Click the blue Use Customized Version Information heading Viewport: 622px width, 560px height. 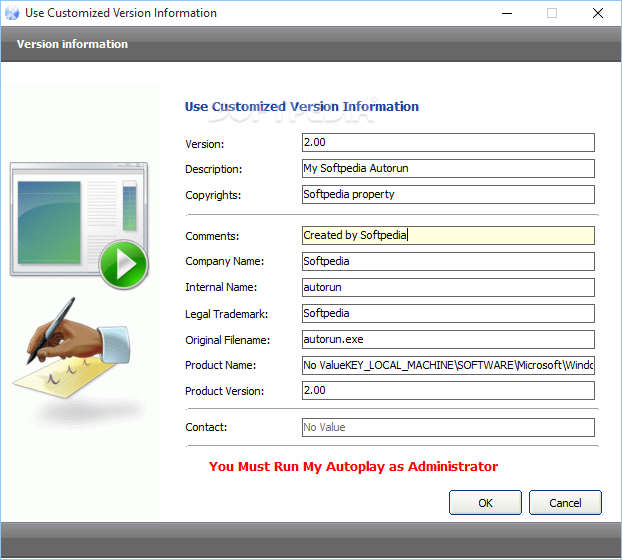click(x=302, y=107)
